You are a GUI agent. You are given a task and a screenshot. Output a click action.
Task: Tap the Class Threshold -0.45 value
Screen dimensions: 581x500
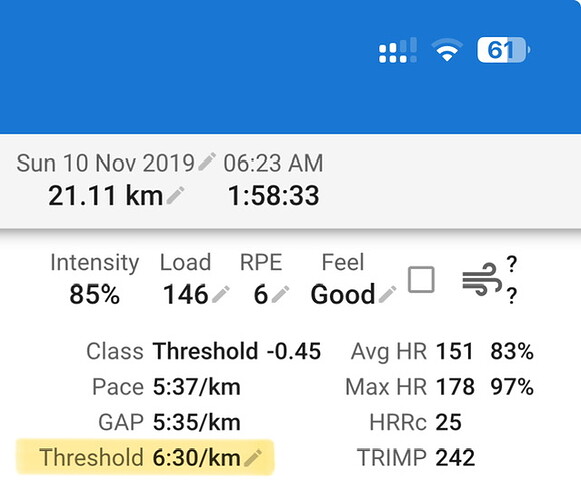(x=237, y=351)
